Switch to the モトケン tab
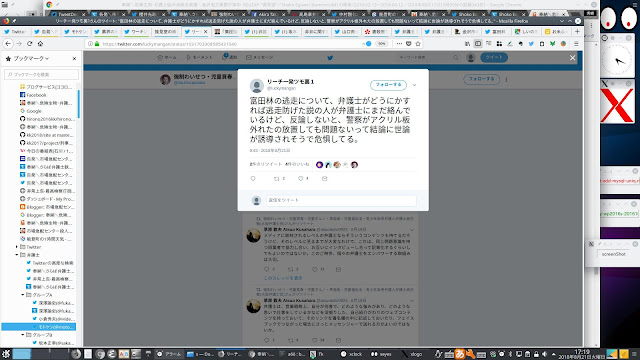The image size is (640, 360). (76, 31)
